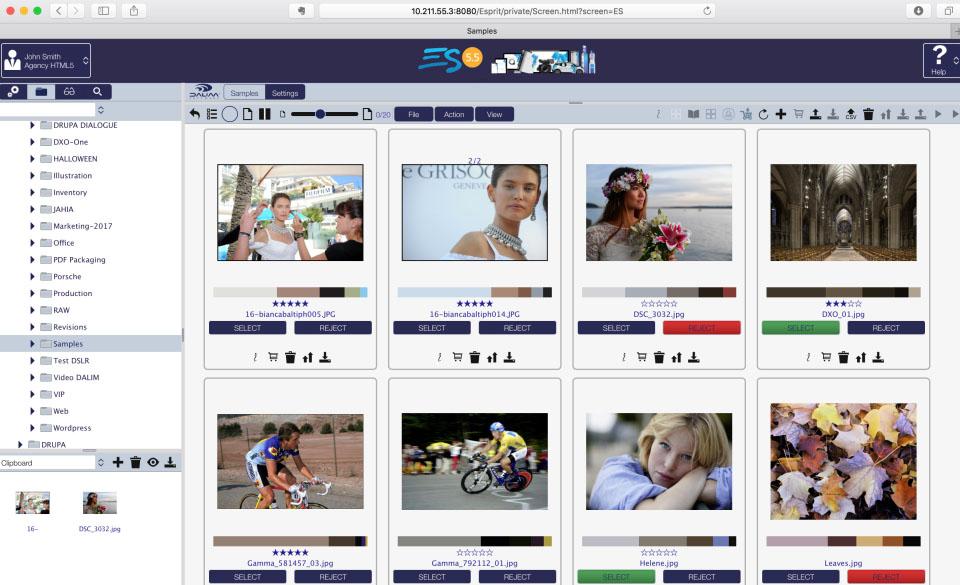Click SELECT under 16-biancabaltiph005.JPG

tap(247, 328)
